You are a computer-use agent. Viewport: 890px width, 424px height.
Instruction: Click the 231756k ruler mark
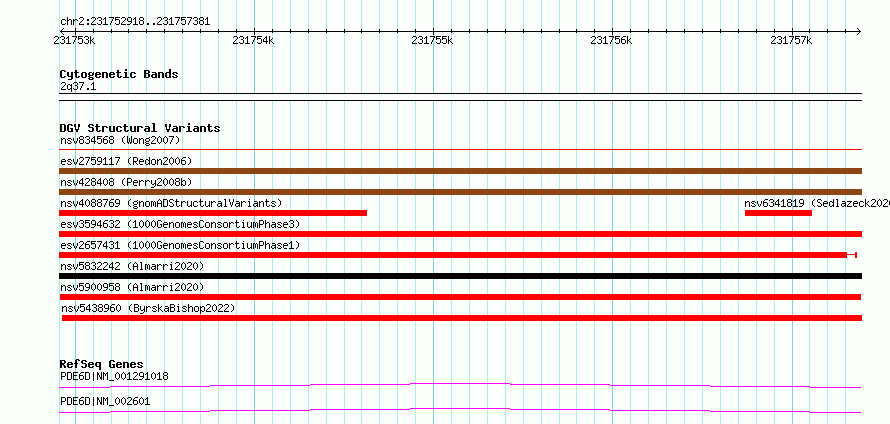(x=611, y=40)
